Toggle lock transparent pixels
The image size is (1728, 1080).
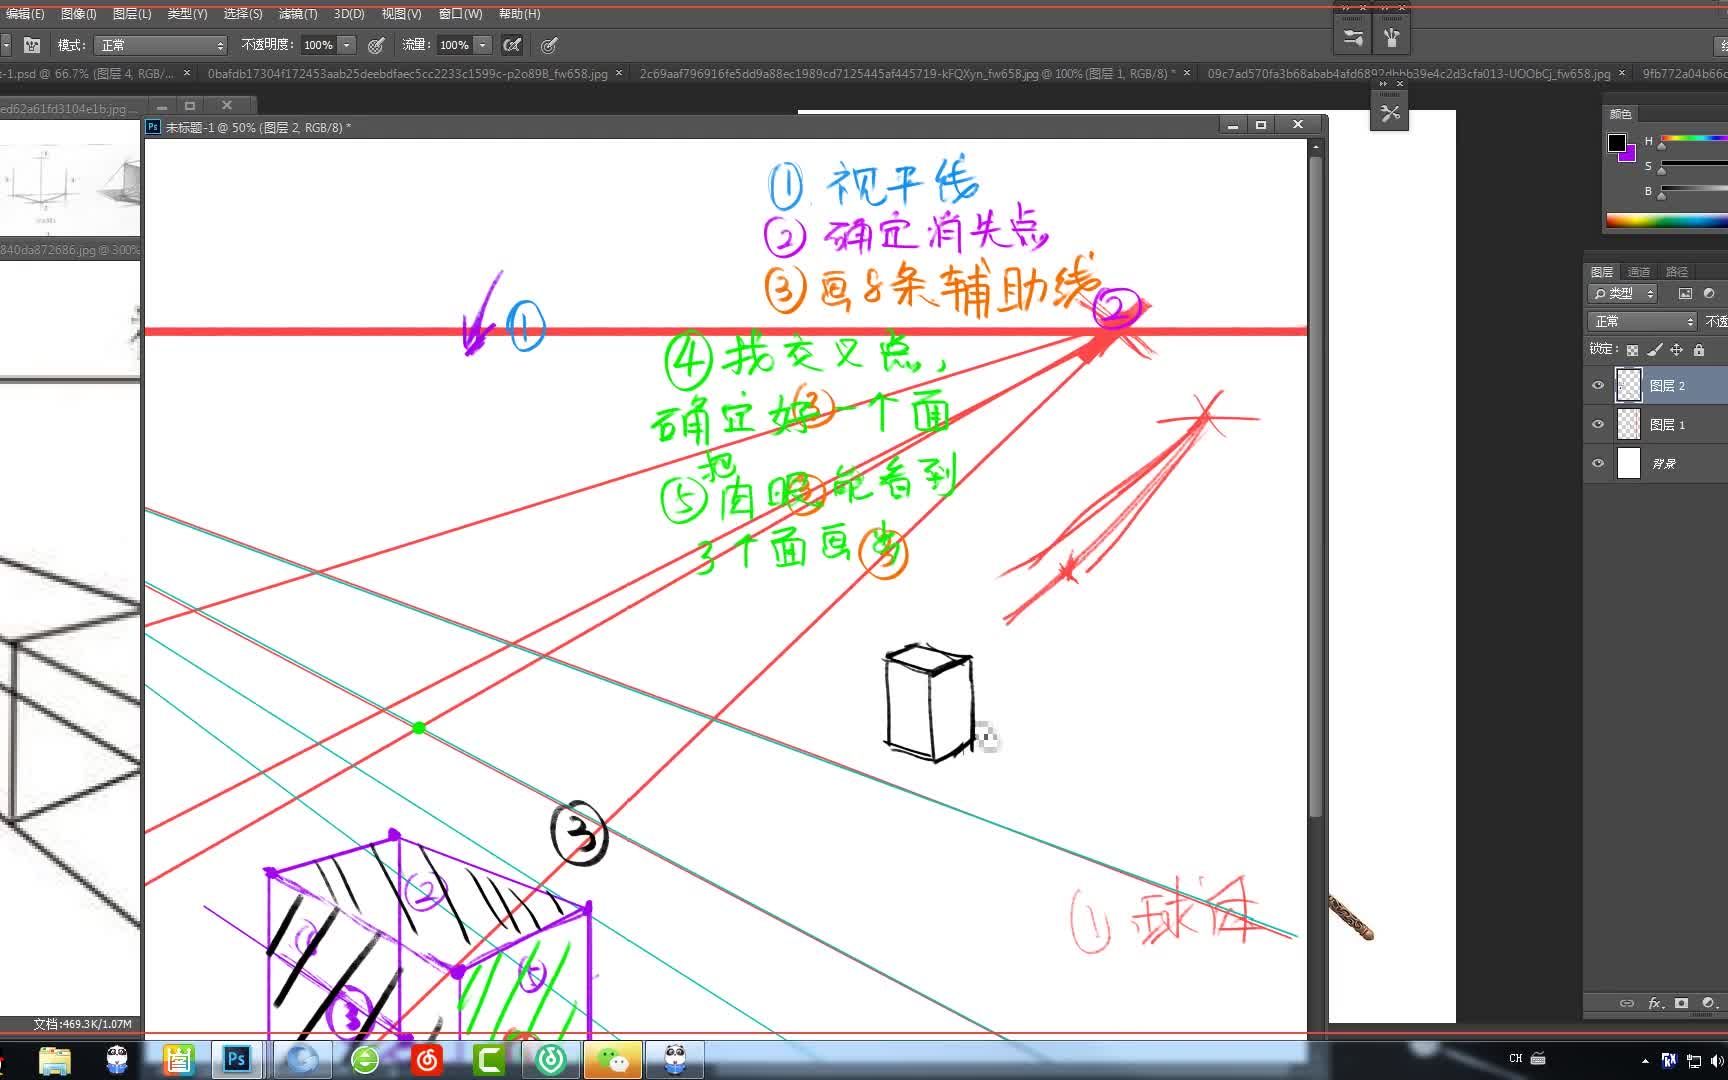pyautogui.click(x=1632, y=350)
